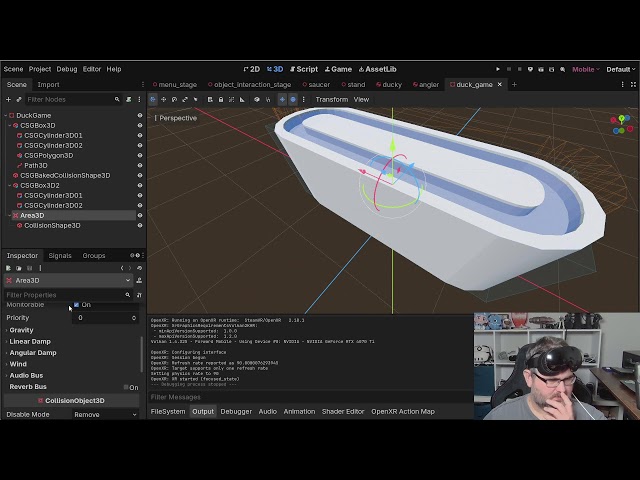Screen dimensions: 640x480
Task: Click the movie maker mode icon
Action: [551, 69]
